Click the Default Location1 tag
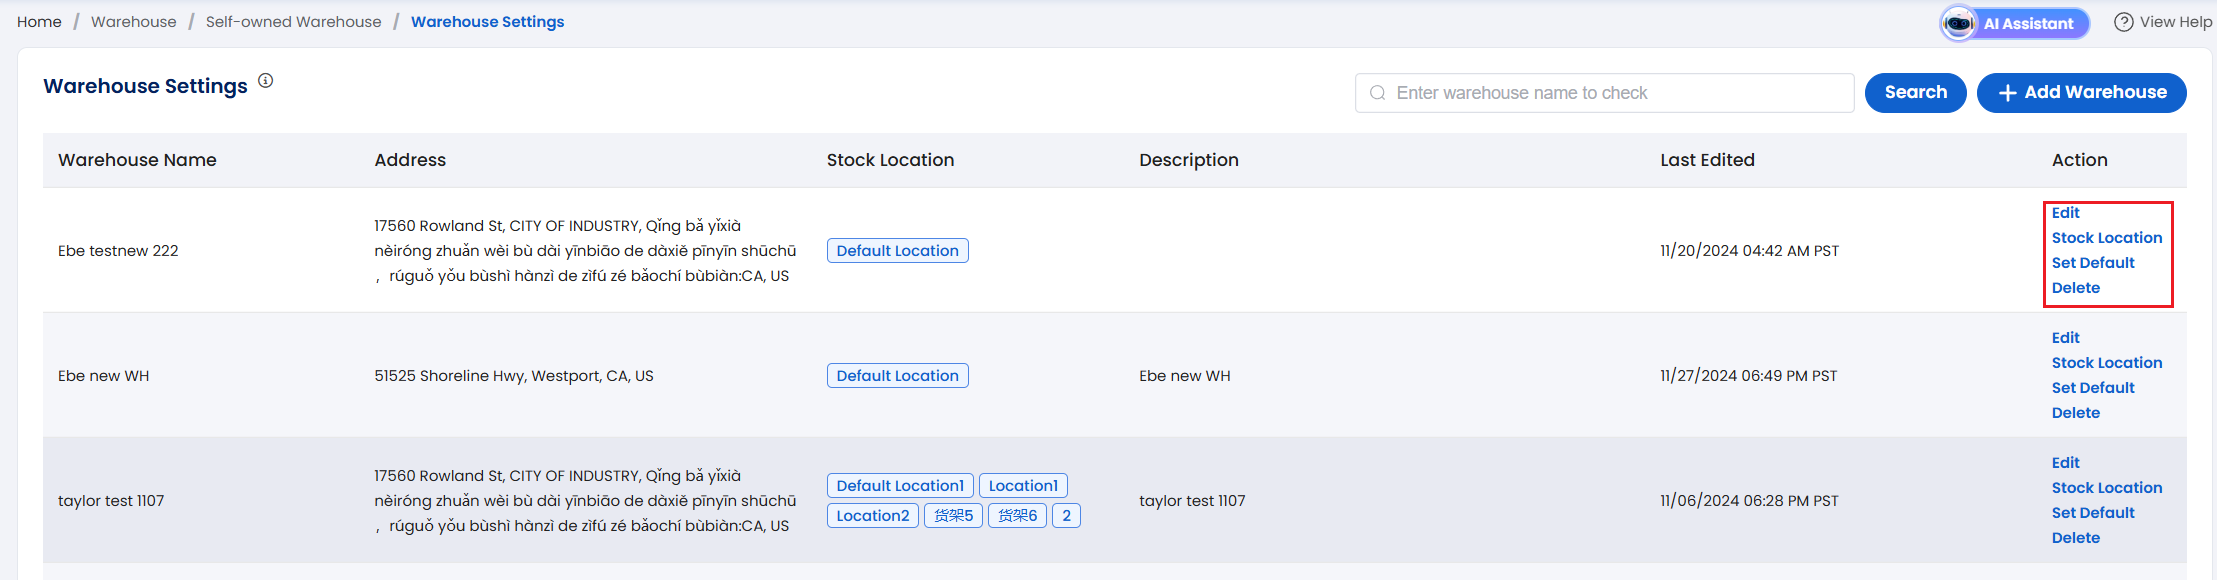 900,486
